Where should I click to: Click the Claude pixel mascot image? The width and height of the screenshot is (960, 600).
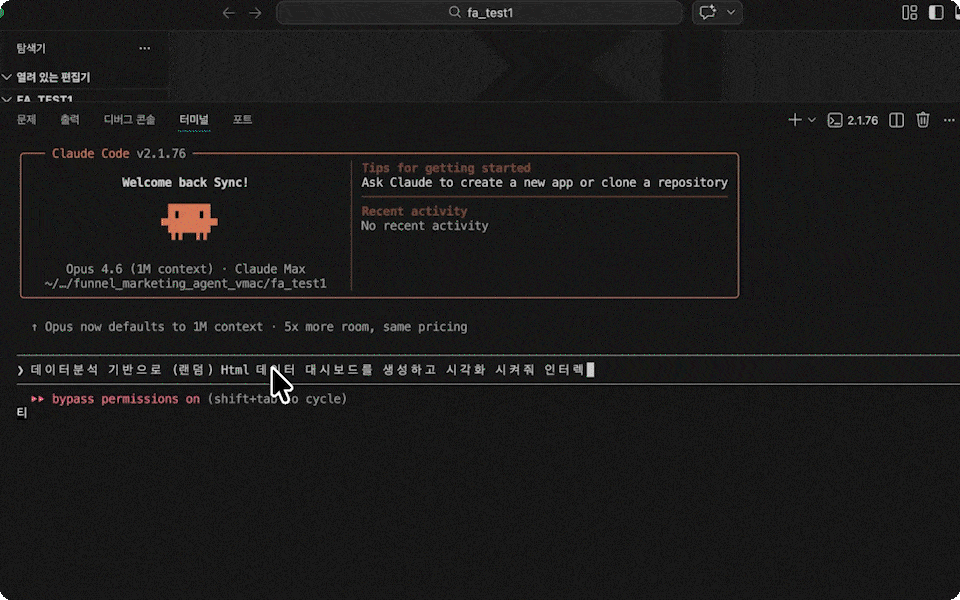tap(189, 221)
